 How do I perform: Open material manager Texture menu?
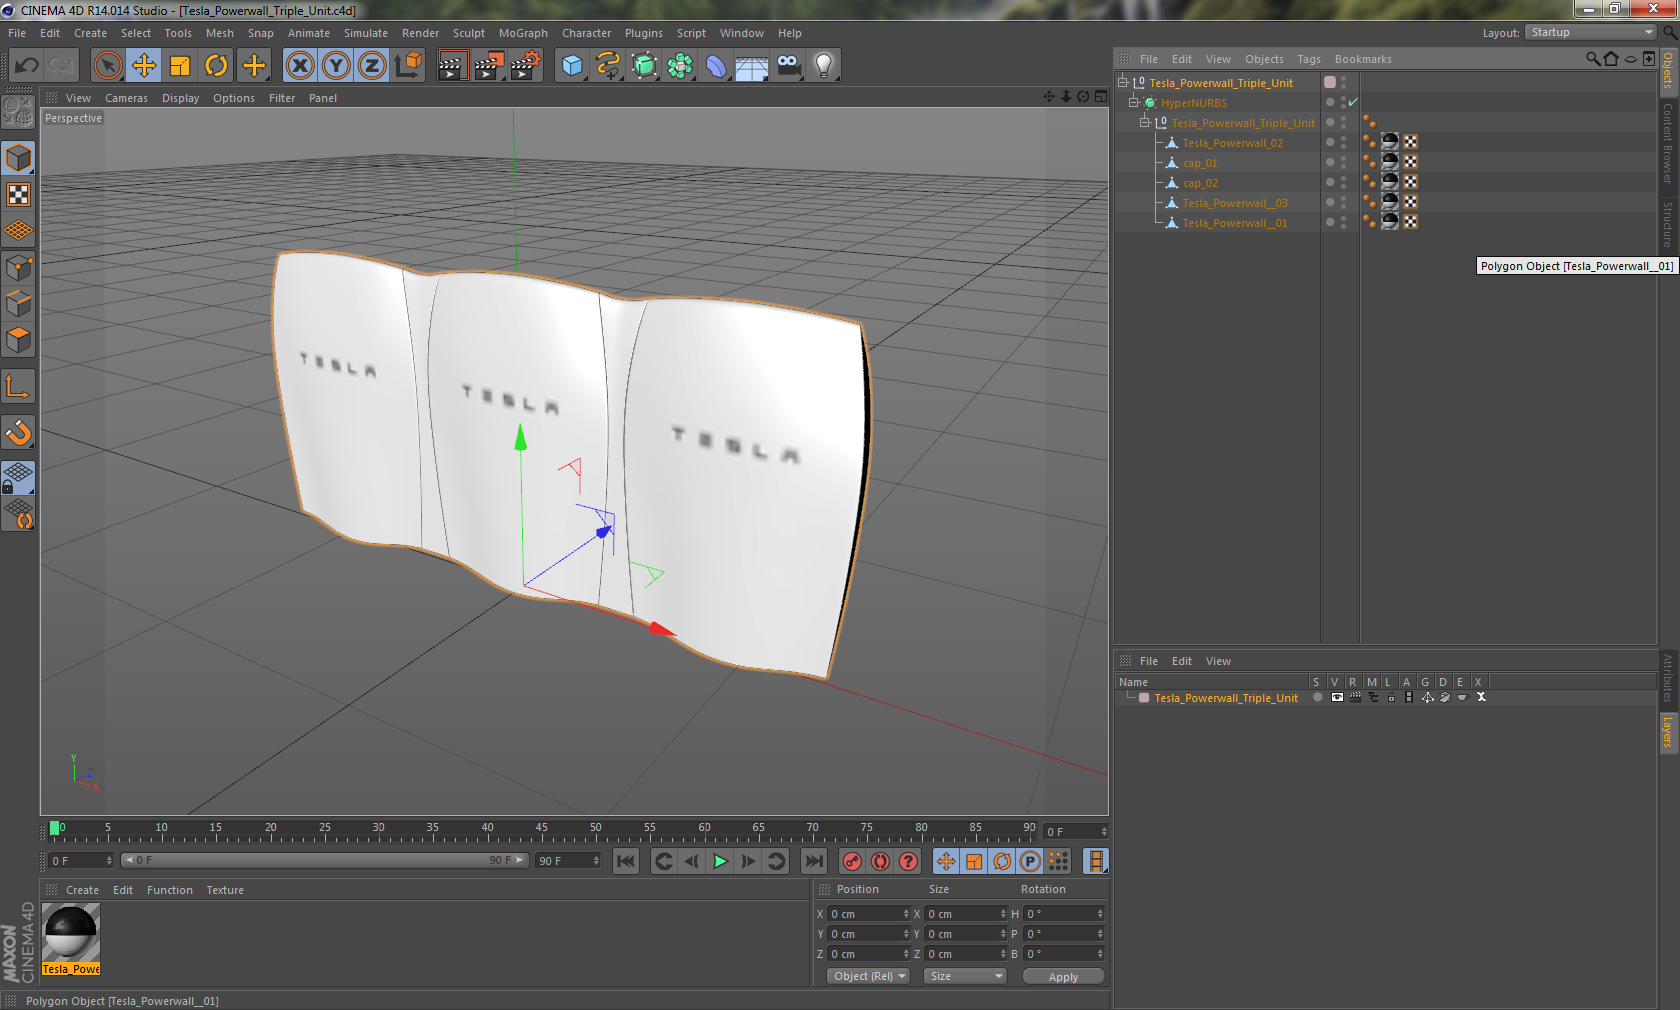(225, 890)
